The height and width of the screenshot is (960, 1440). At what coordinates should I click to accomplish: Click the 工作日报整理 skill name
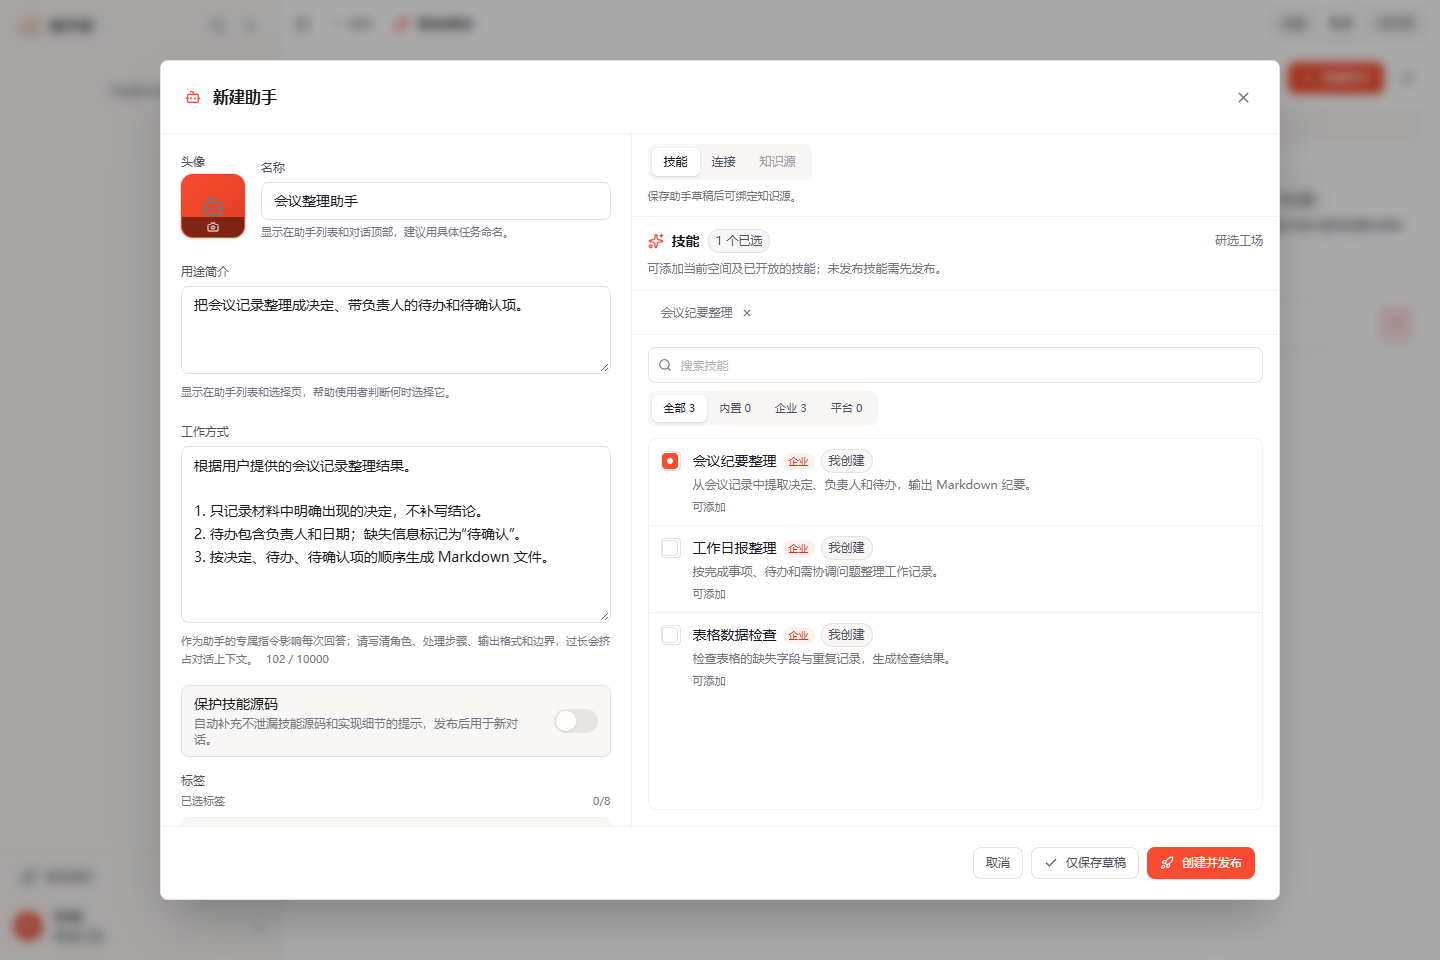click(x=735, y=548)
